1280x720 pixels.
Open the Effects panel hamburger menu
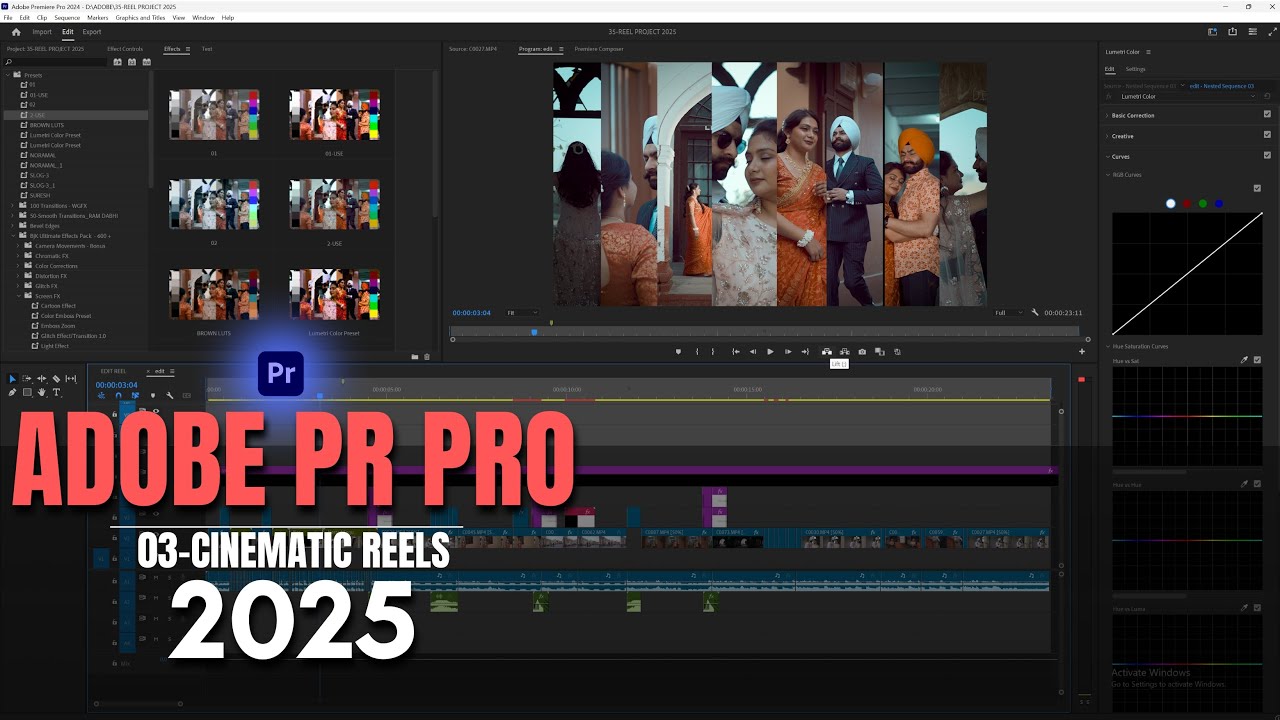[x=188, y=49]
